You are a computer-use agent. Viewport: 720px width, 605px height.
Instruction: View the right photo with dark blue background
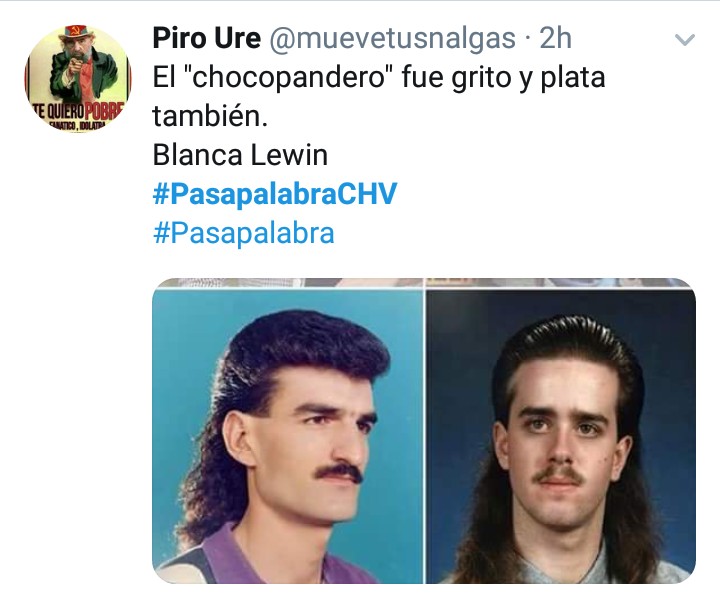pyautogui.click(x=561, y=437)
